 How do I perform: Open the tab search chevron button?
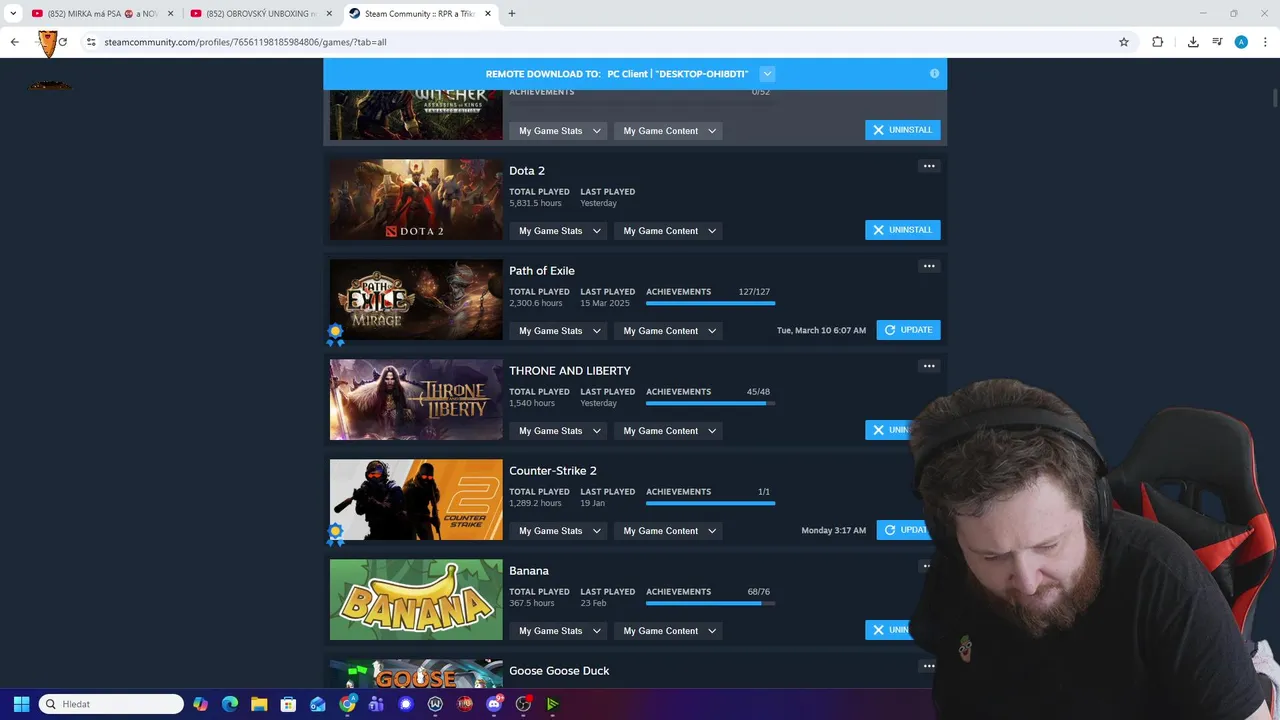pos(13,14)
